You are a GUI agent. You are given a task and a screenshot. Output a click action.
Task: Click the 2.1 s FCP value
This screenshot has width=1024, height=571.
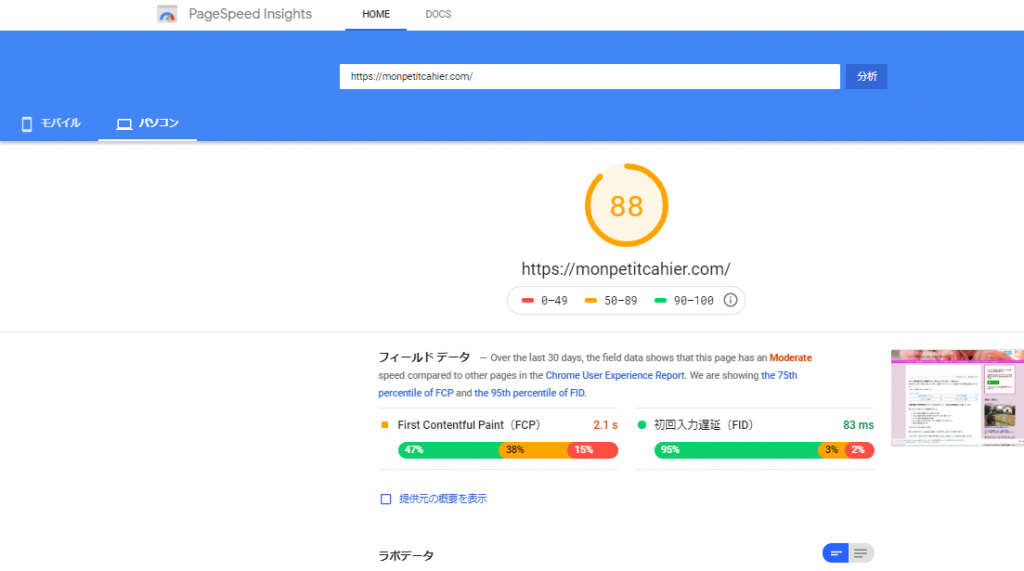(x=605, y=425)
